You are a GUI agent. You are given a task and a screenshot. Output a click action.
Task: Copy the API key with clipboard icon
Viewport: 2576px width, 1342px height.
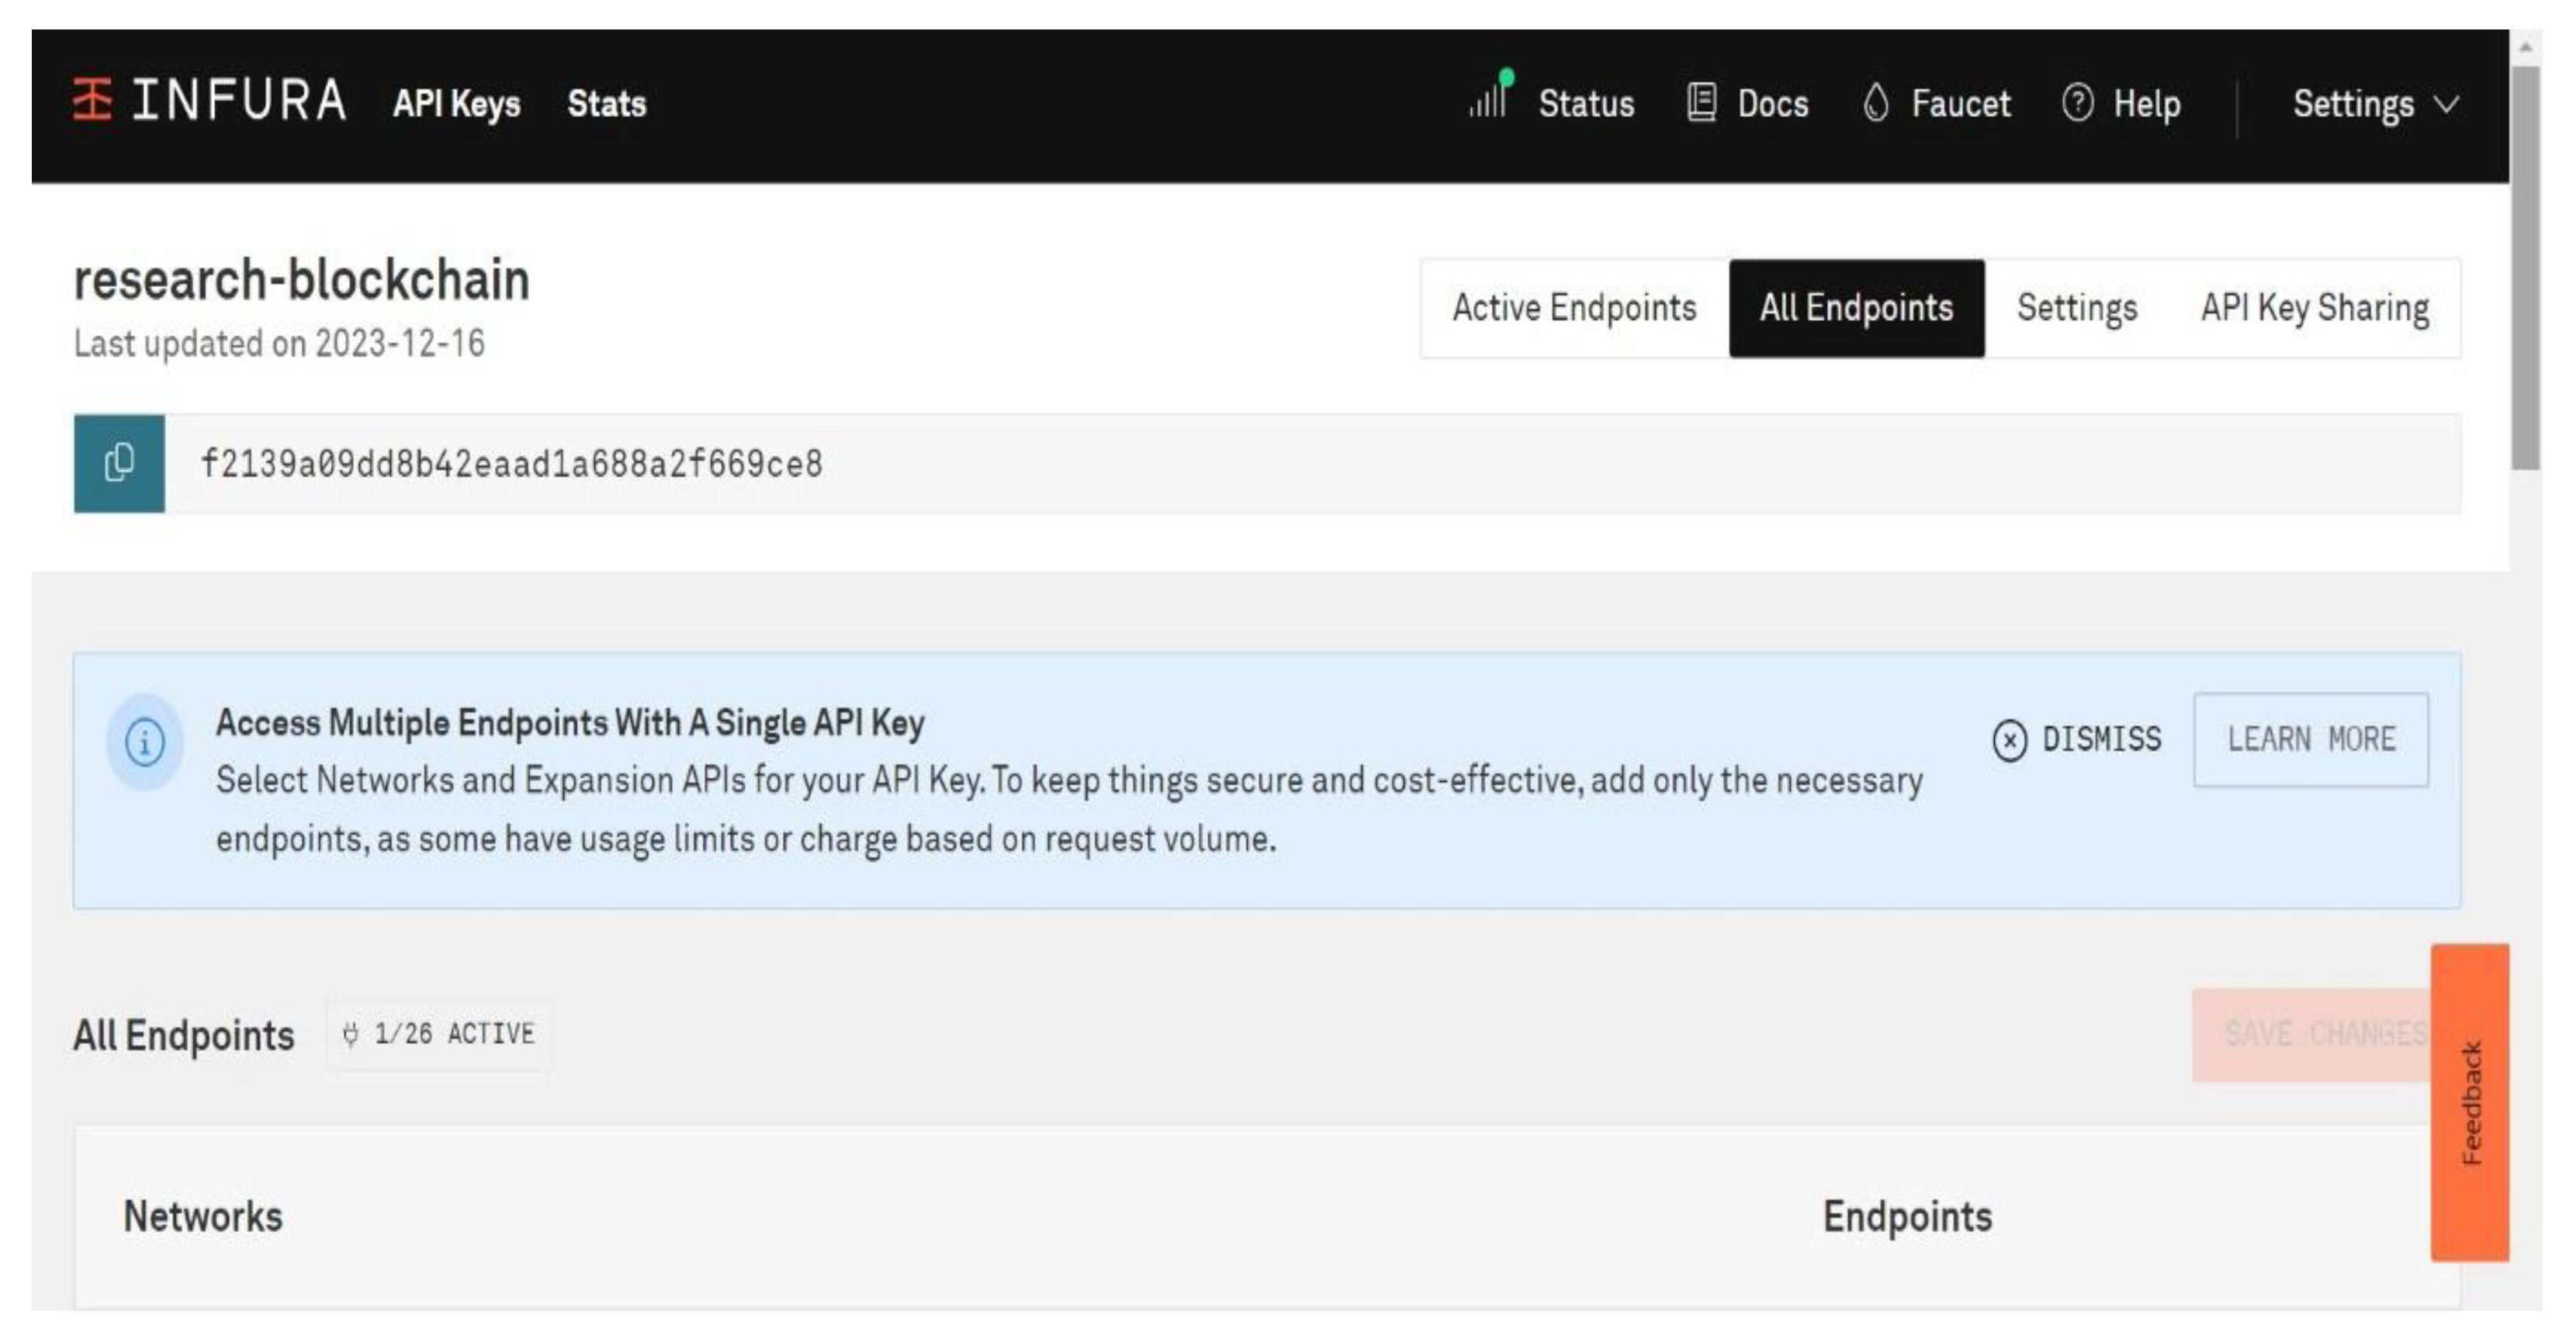click(x=119, y=463)
